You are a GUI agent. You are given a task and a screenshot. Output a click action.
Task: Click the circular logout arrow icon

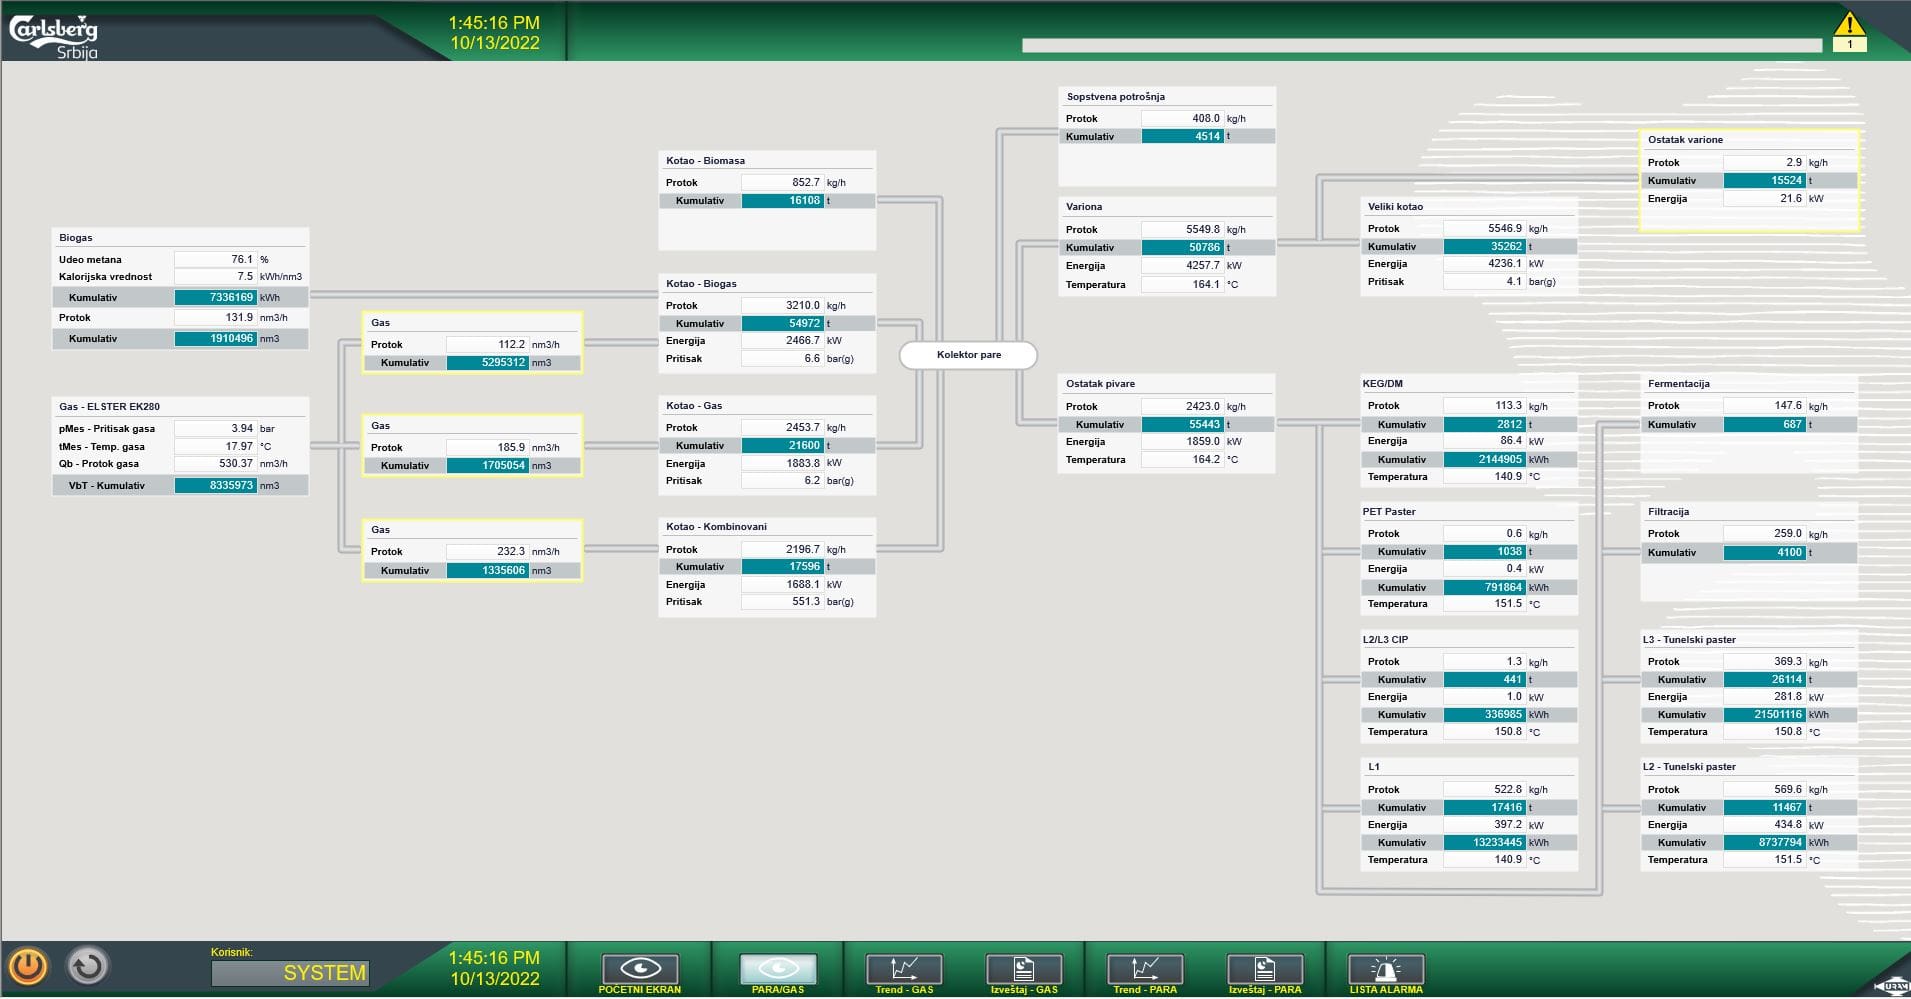(x=86, y=965)
